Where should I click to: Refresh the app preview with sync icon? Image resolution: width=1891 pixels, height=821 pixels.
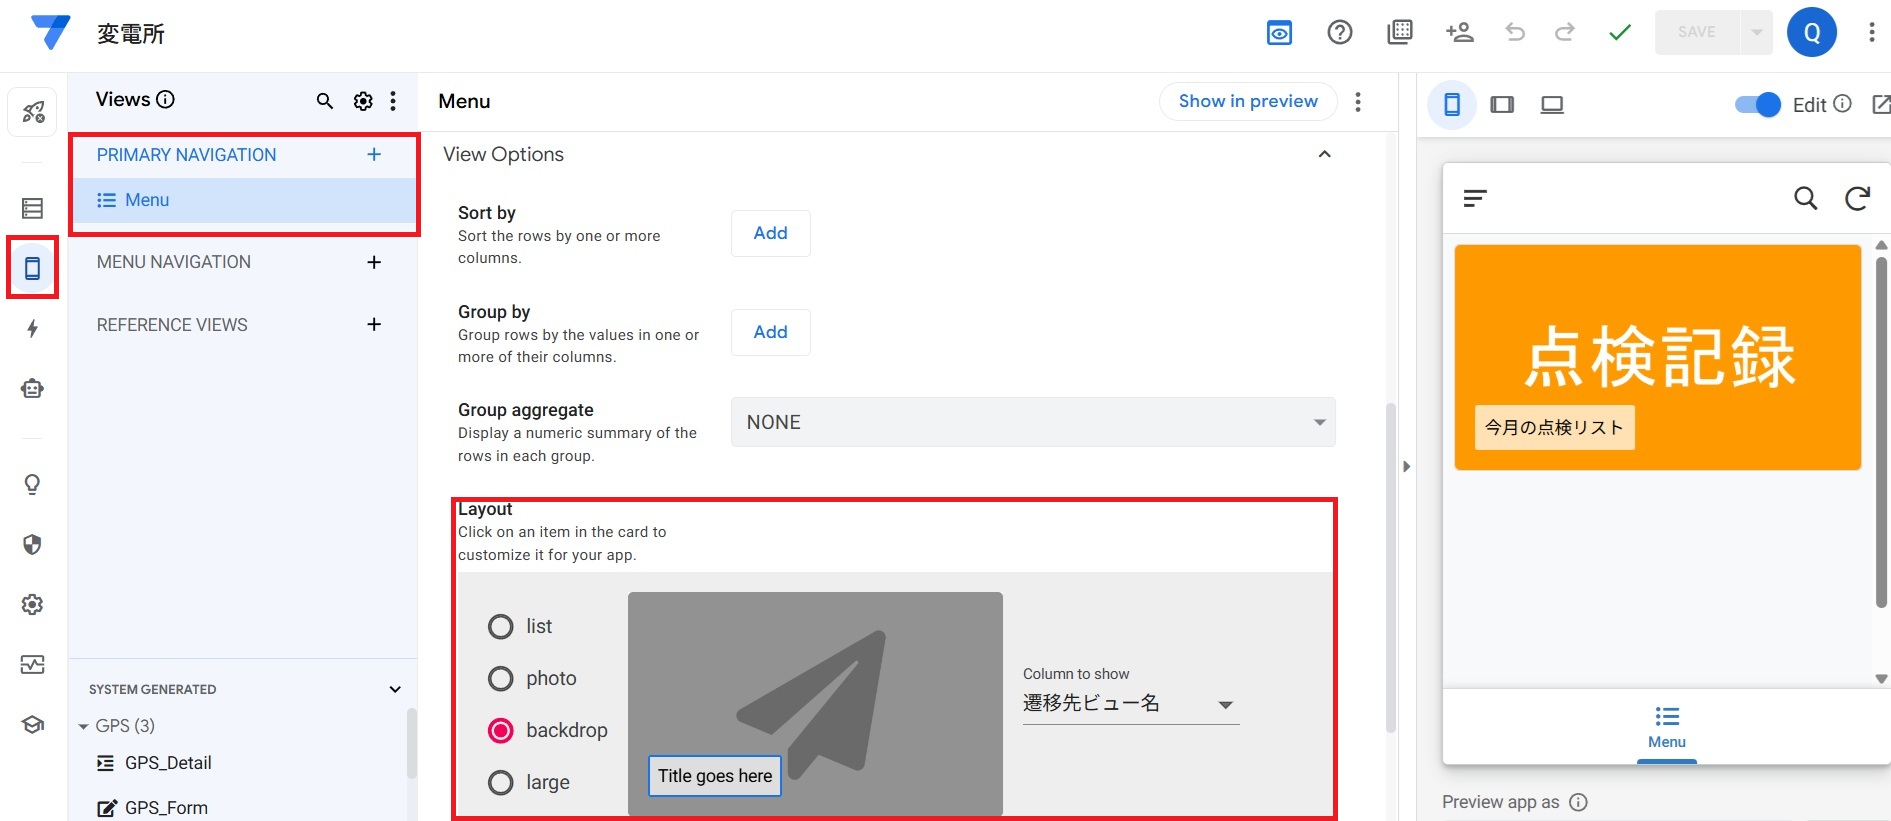(x=1857, y=199)
